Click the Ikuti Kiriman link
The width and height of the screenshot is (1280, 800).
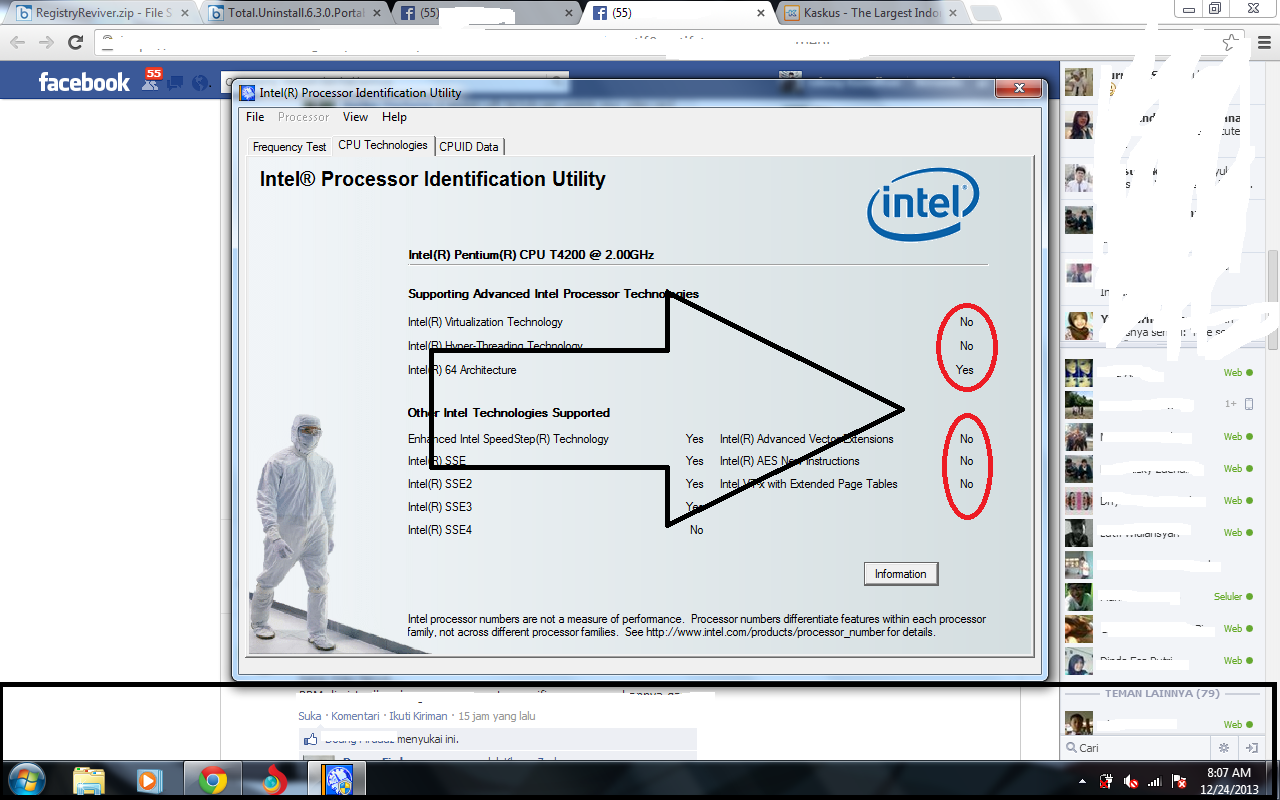click(x=418, y=716)
